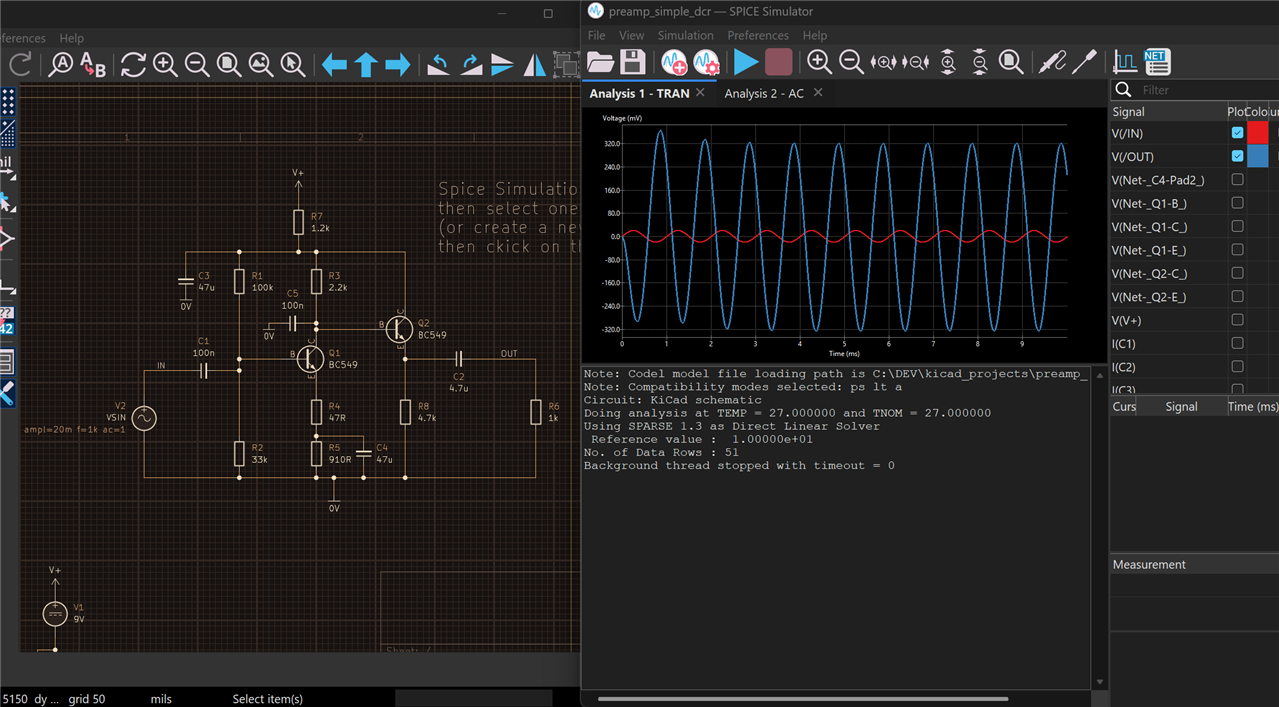Zoom out on schematic
Viewport: 1279px width, 707px height.
[x=197, y=66]
